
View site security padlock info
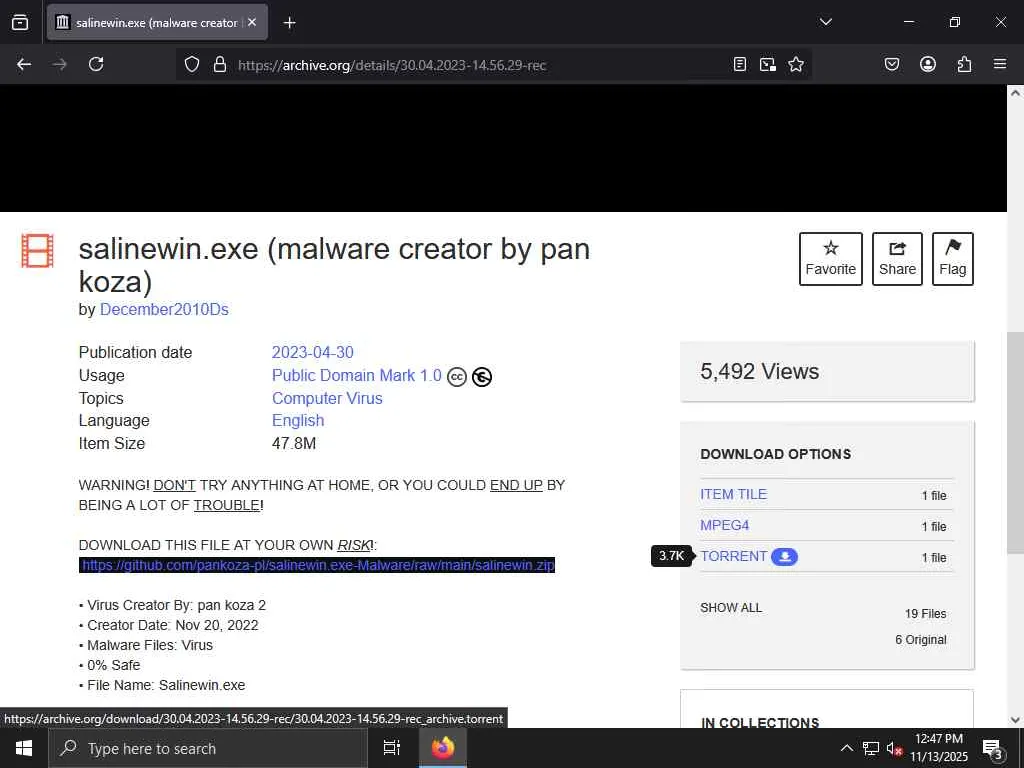(x=220, y=65)
